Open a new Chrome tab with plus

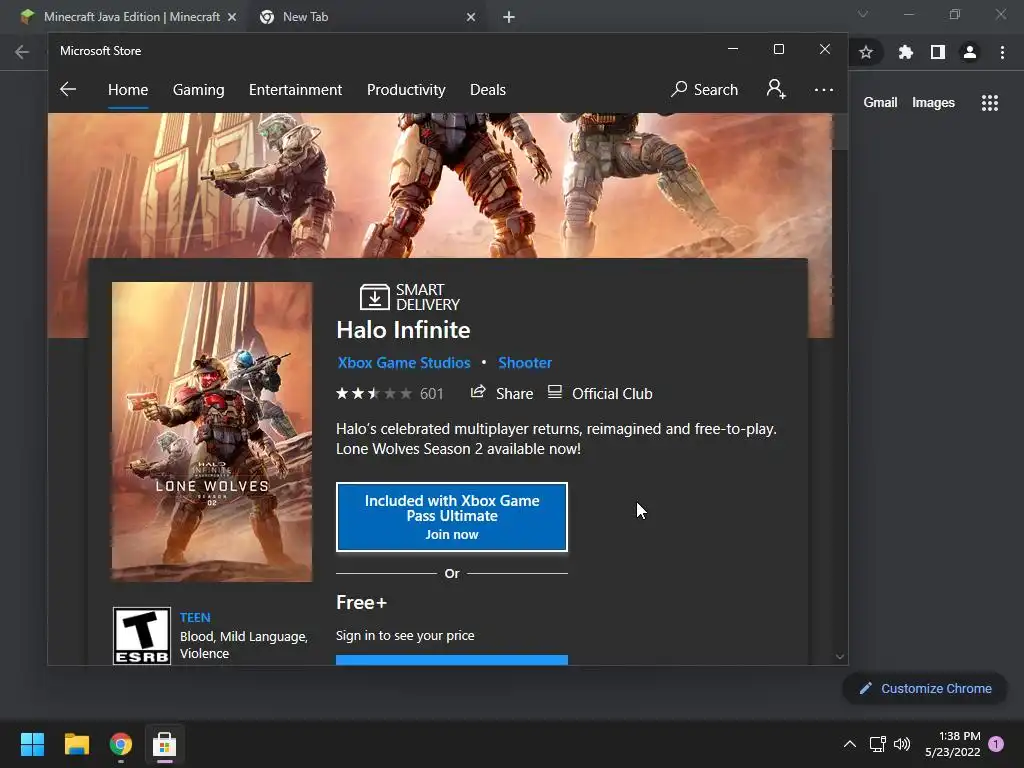(x=509, y=17)
